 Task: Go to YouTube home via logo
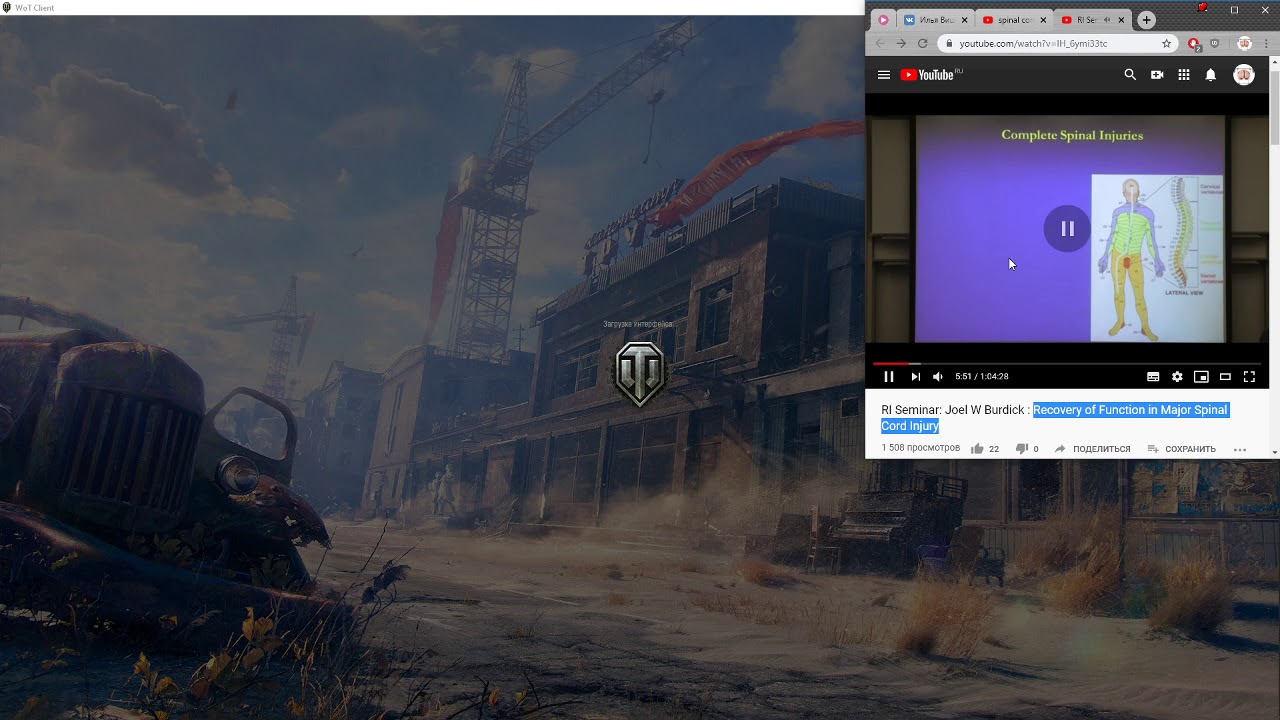click(x=931, y=75)
